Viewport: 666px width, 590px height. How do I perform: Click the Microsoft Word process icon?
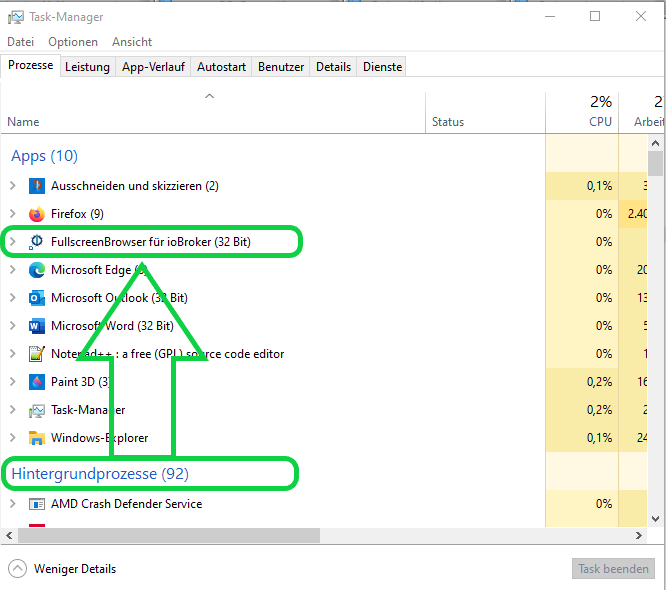[x=37, y=326]
